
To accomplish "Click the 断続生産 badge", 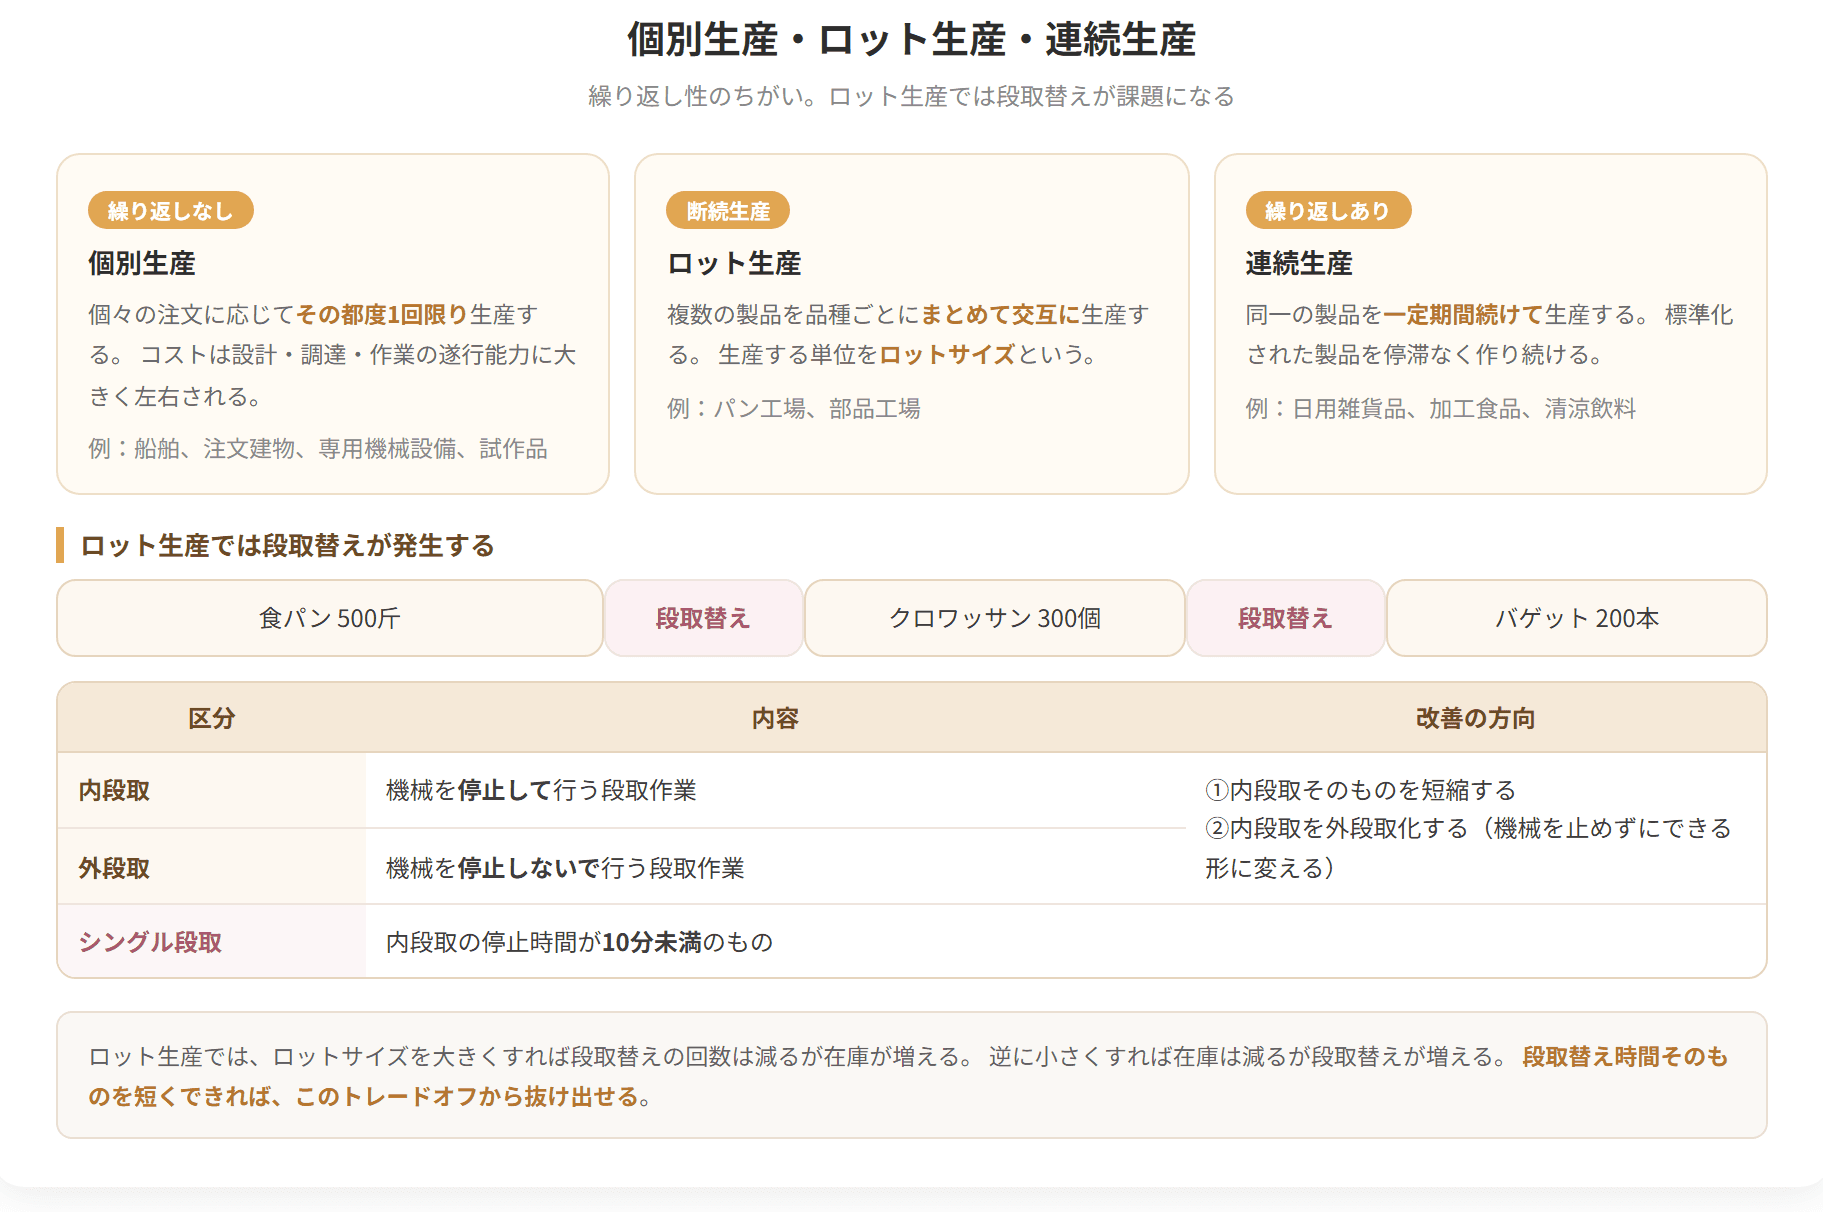I will tap(728, 211).
